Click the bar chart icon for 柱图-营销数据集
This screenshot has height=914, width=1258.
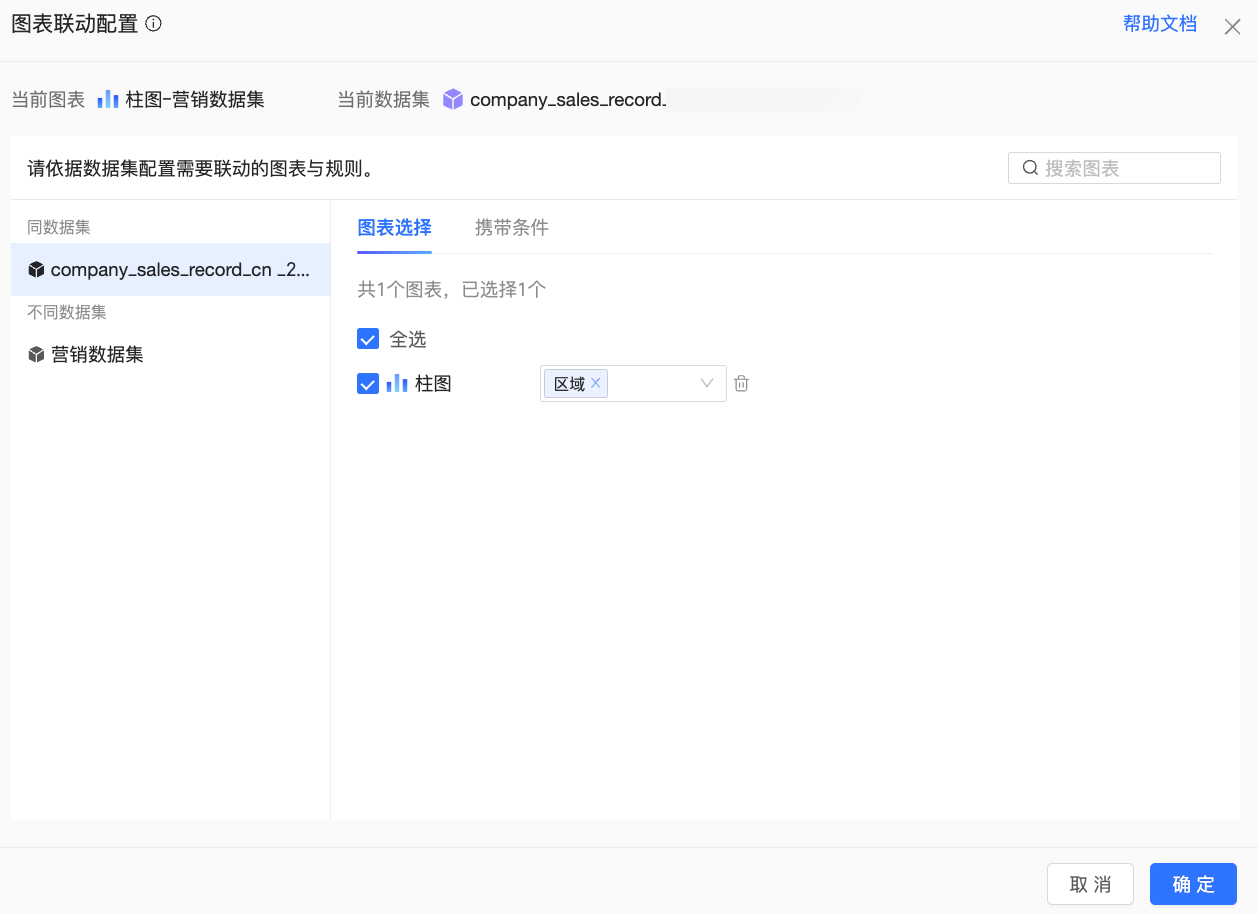pos(108,99)
